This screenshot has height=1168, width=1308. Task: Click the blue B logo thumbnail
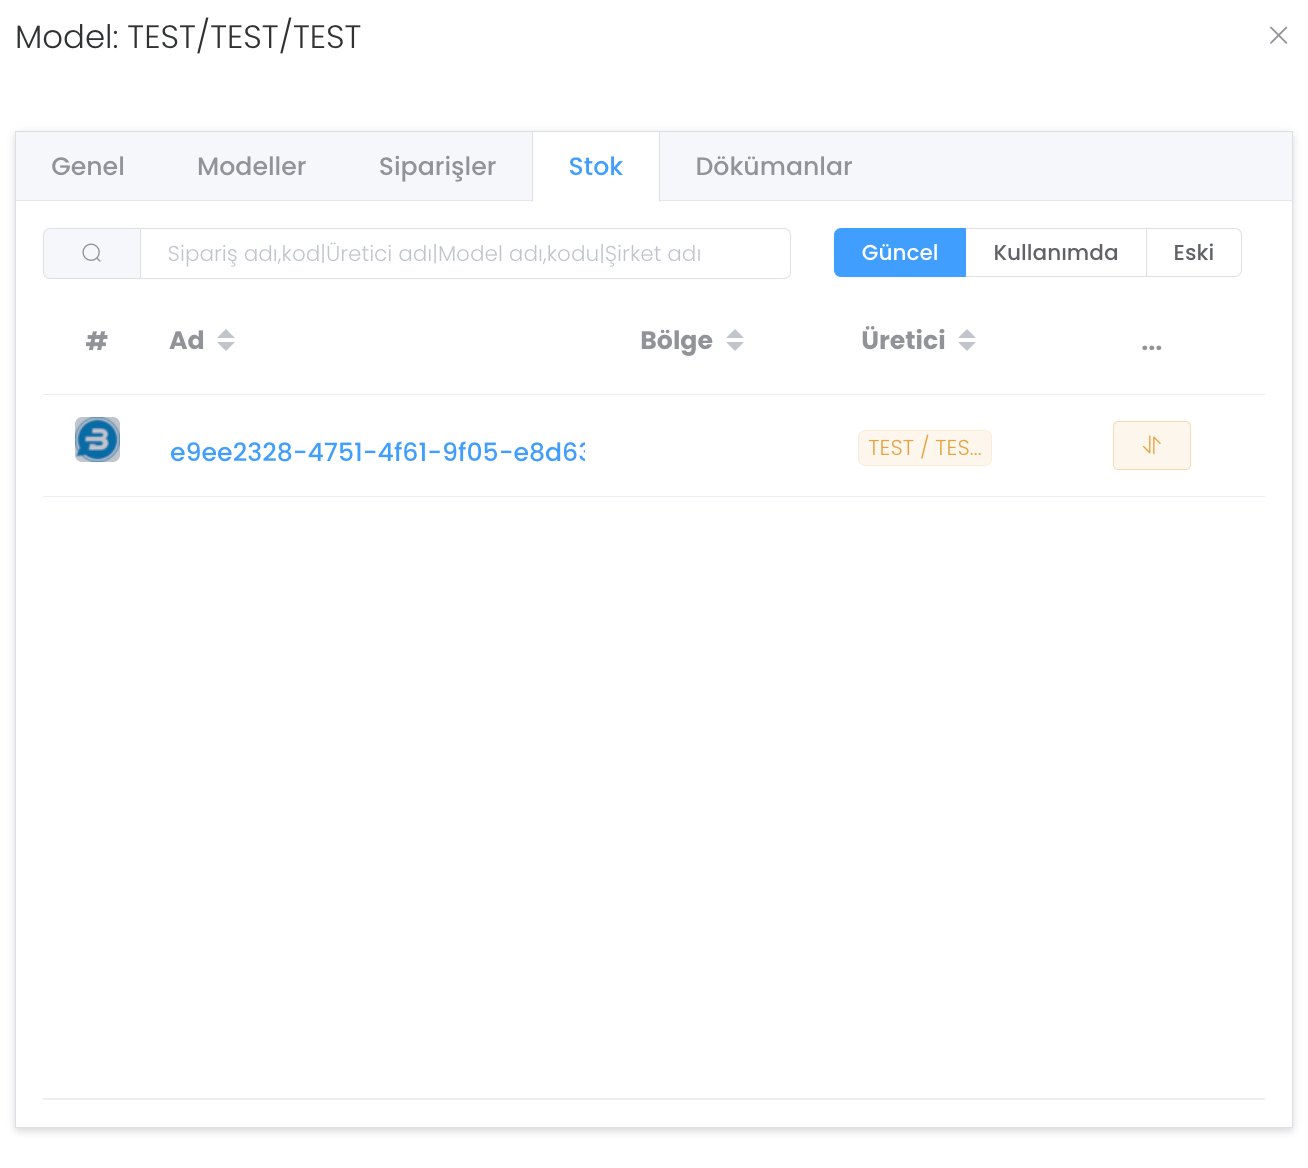97,440
